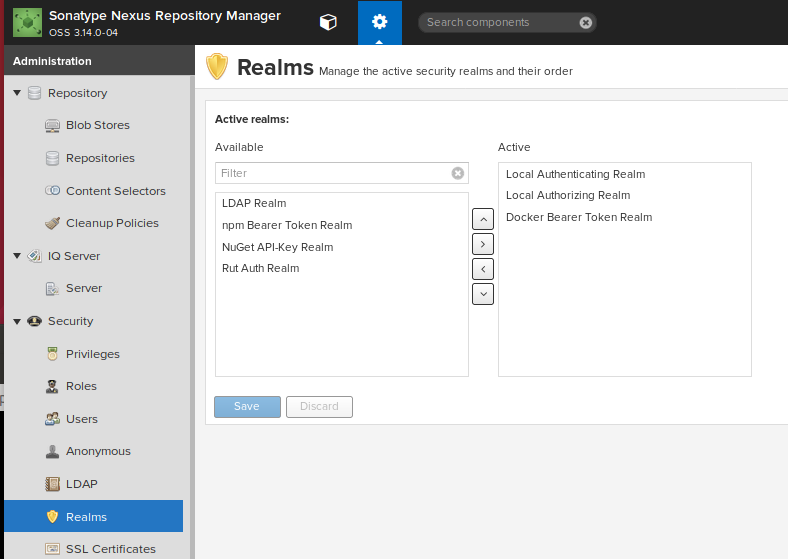Collapse the Repository tree section
The height and width of the screenshot is (559, 788).
pos(17,93)
